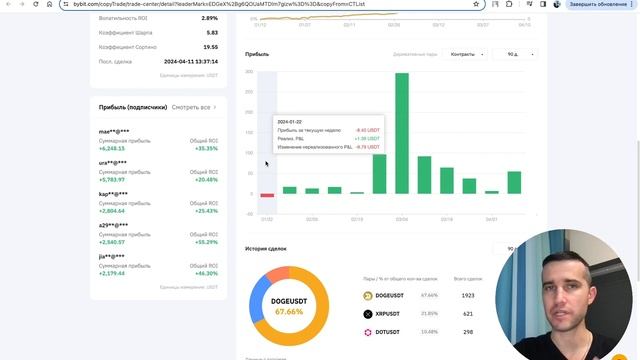The image size is (640, 360).
Task: Open the 90 д. profit period dropdown
Action: [x=515, y=54]
